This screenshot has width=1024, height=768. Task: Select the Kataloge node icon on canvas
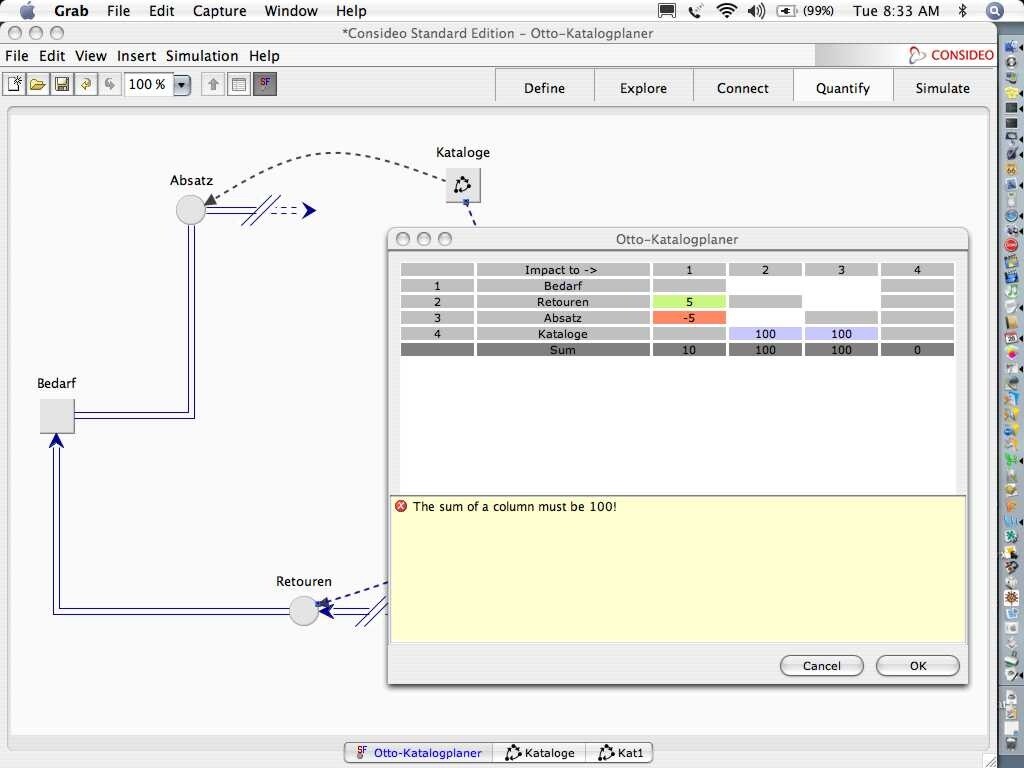pos(462,185)
